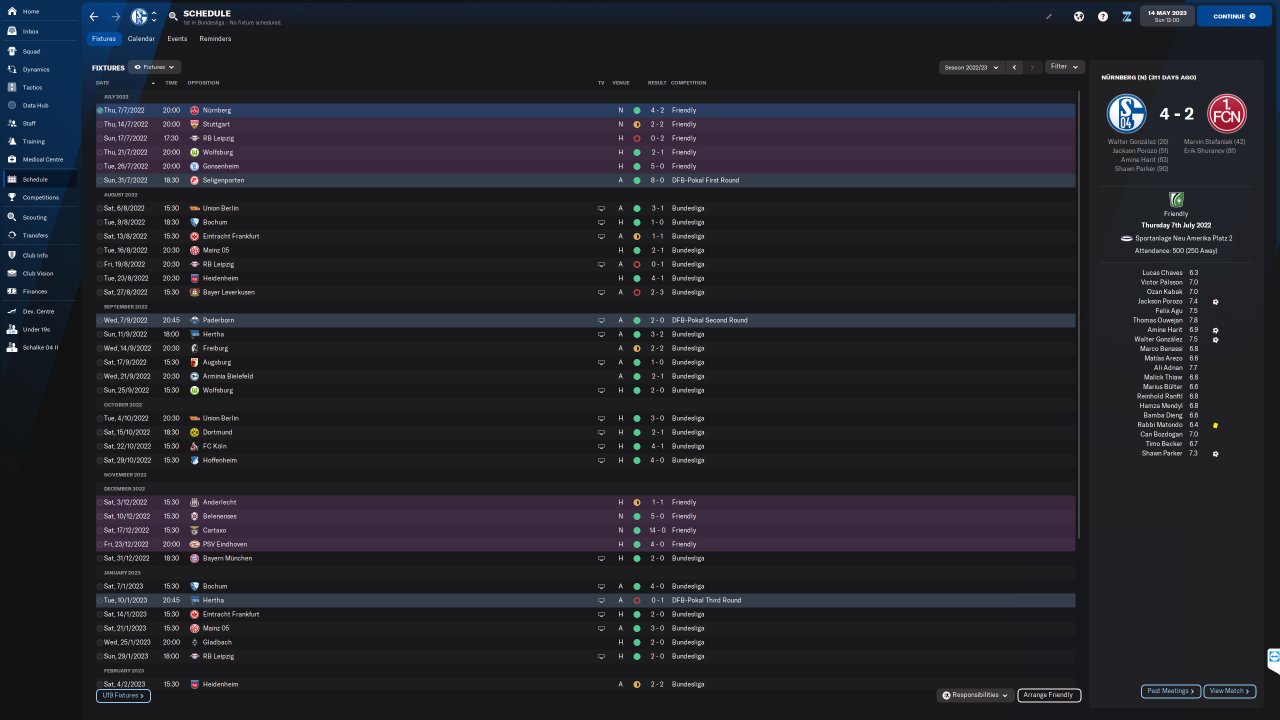Select the Paderborn DFB-Pokal Second Round row

(586, 320)
